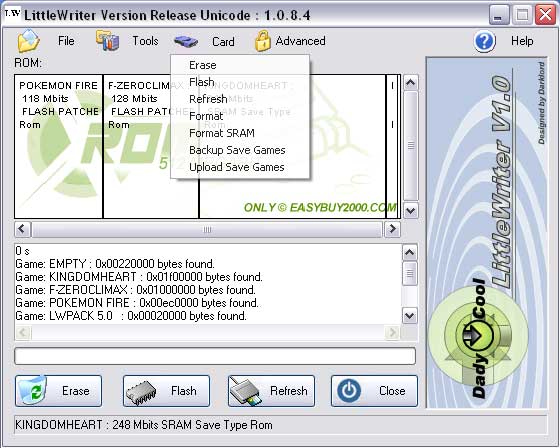
Task: Click the recycle bin icon on Erase button
Action: [32, 390]
